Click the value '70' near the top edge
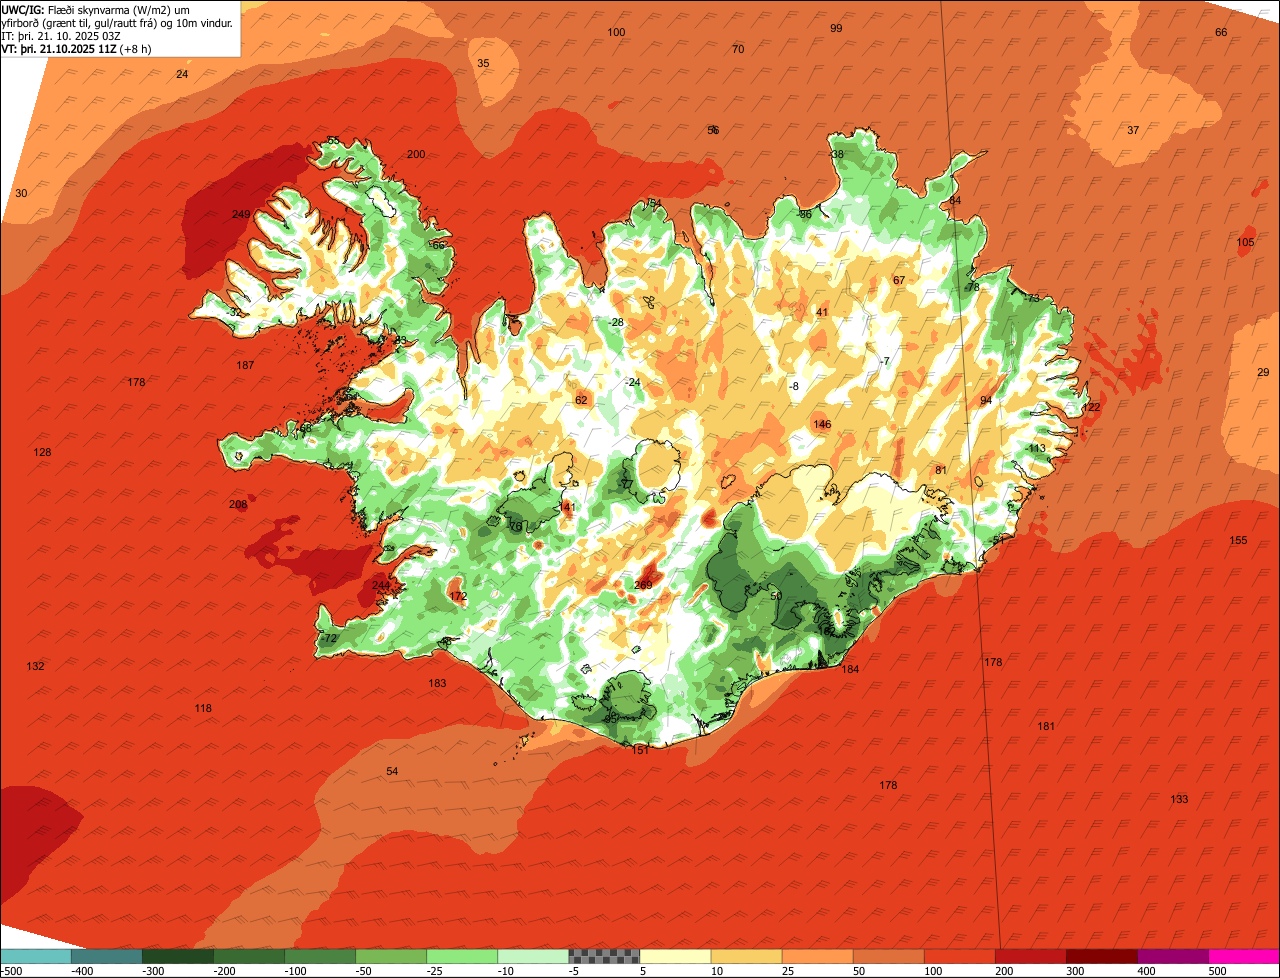The image size is (1280, 978). point(738,49)
